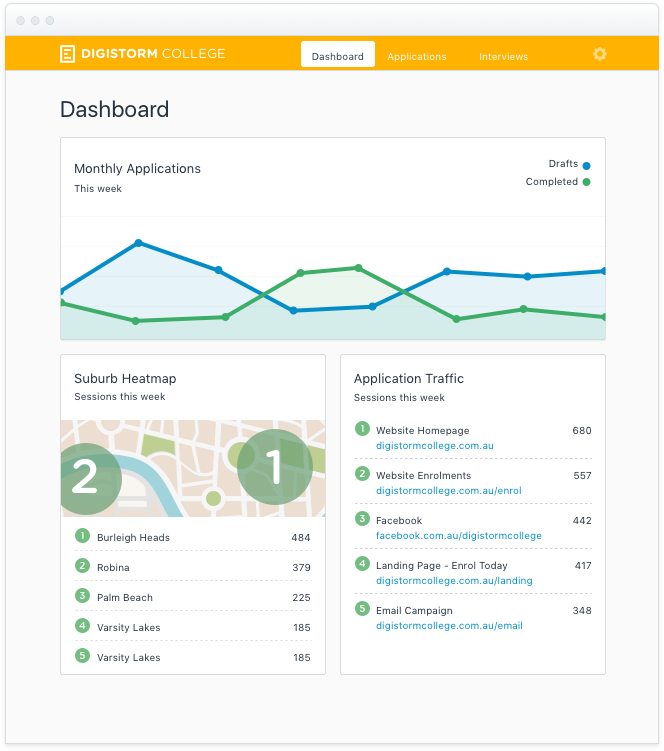Viewport: 664px width, 751px height.
Task: Click the 225 sessions value for Palm Beach
Action: pyautogui.click(x=301, y=598)
